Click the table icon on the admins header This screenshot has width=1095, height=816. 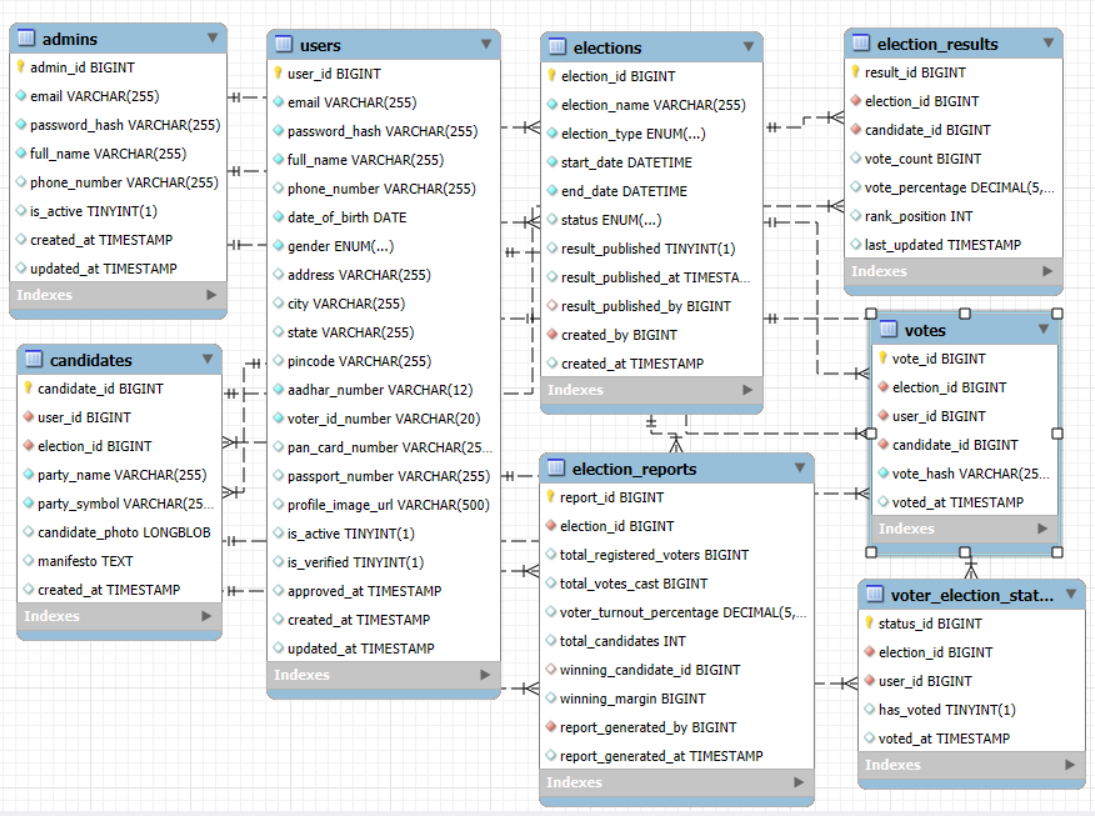point(24,38)
